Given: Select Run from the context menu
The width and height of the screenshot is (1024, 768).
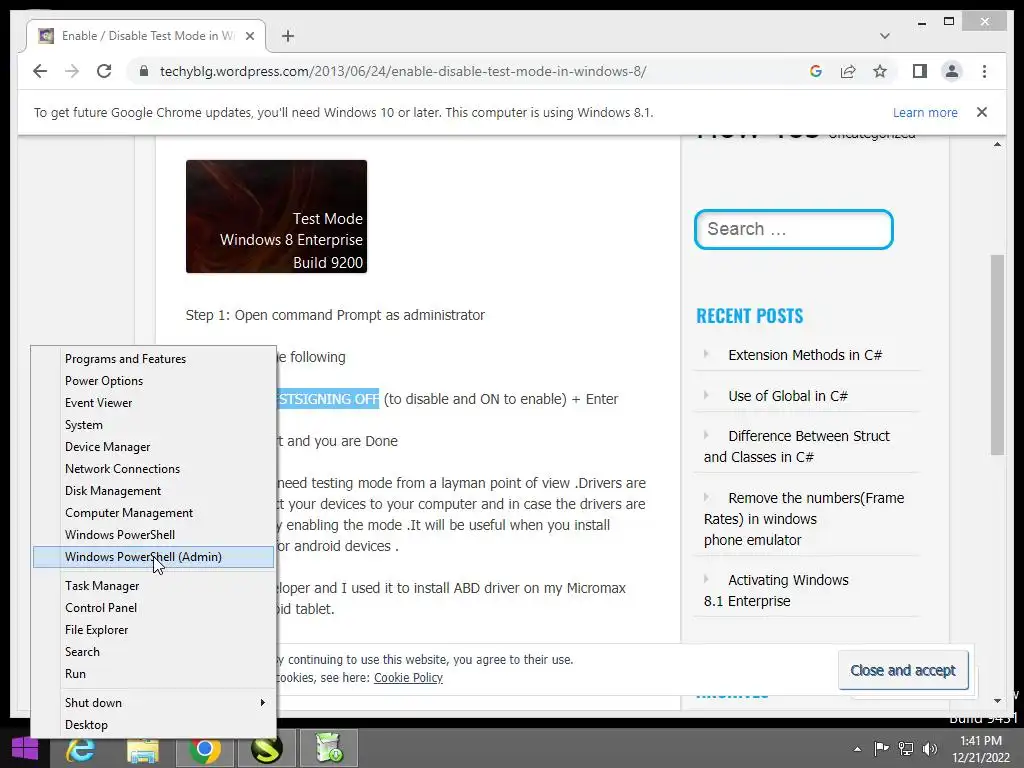Looking at the screenshot, I should tap(153, 674).
